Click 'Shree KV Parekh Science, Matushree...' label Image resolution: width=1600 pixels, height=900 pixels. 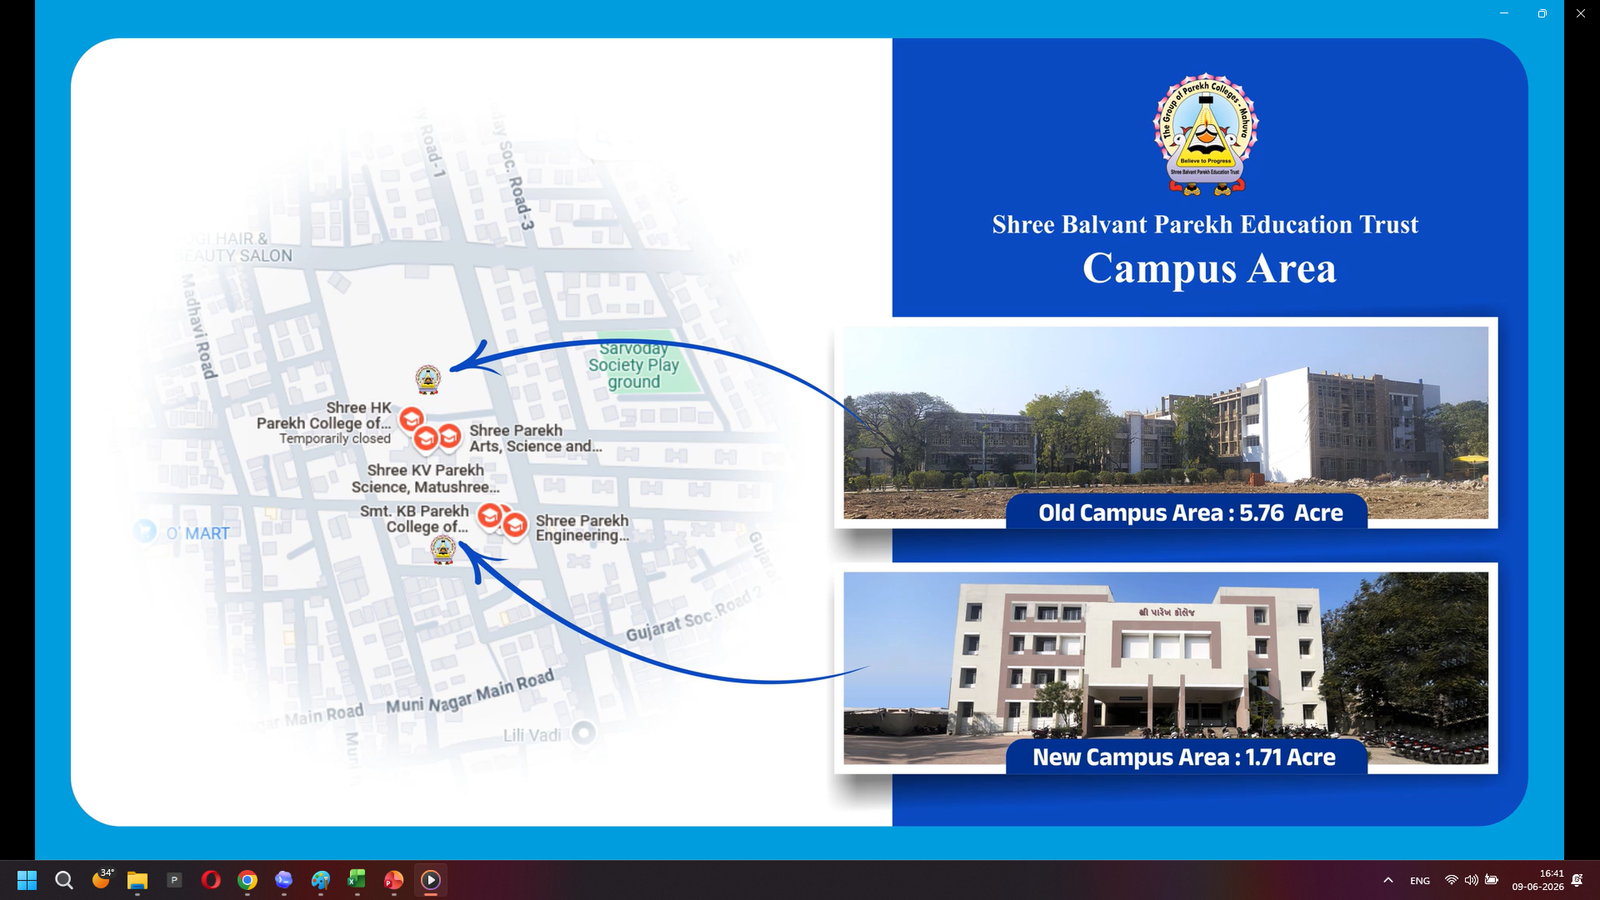click(x=425, y=478)
